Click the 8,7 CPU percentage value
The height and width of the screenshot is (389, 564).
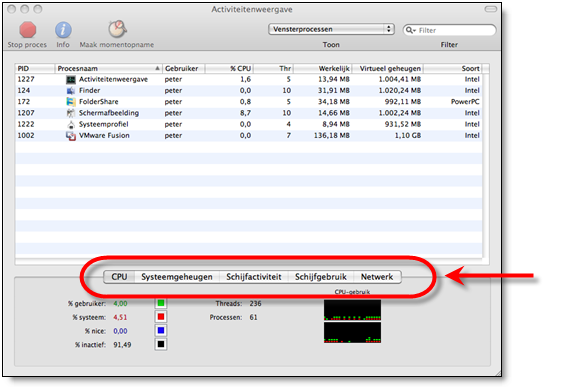pyautogui.click(x=245, y=113)
